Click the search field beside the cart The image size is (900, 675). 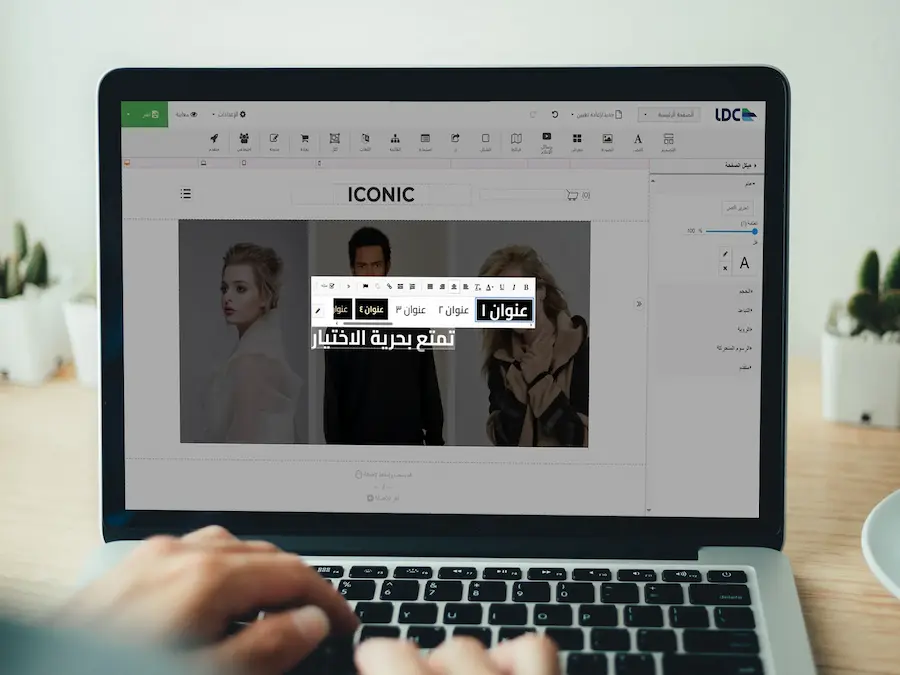click(x=521, y=195)
